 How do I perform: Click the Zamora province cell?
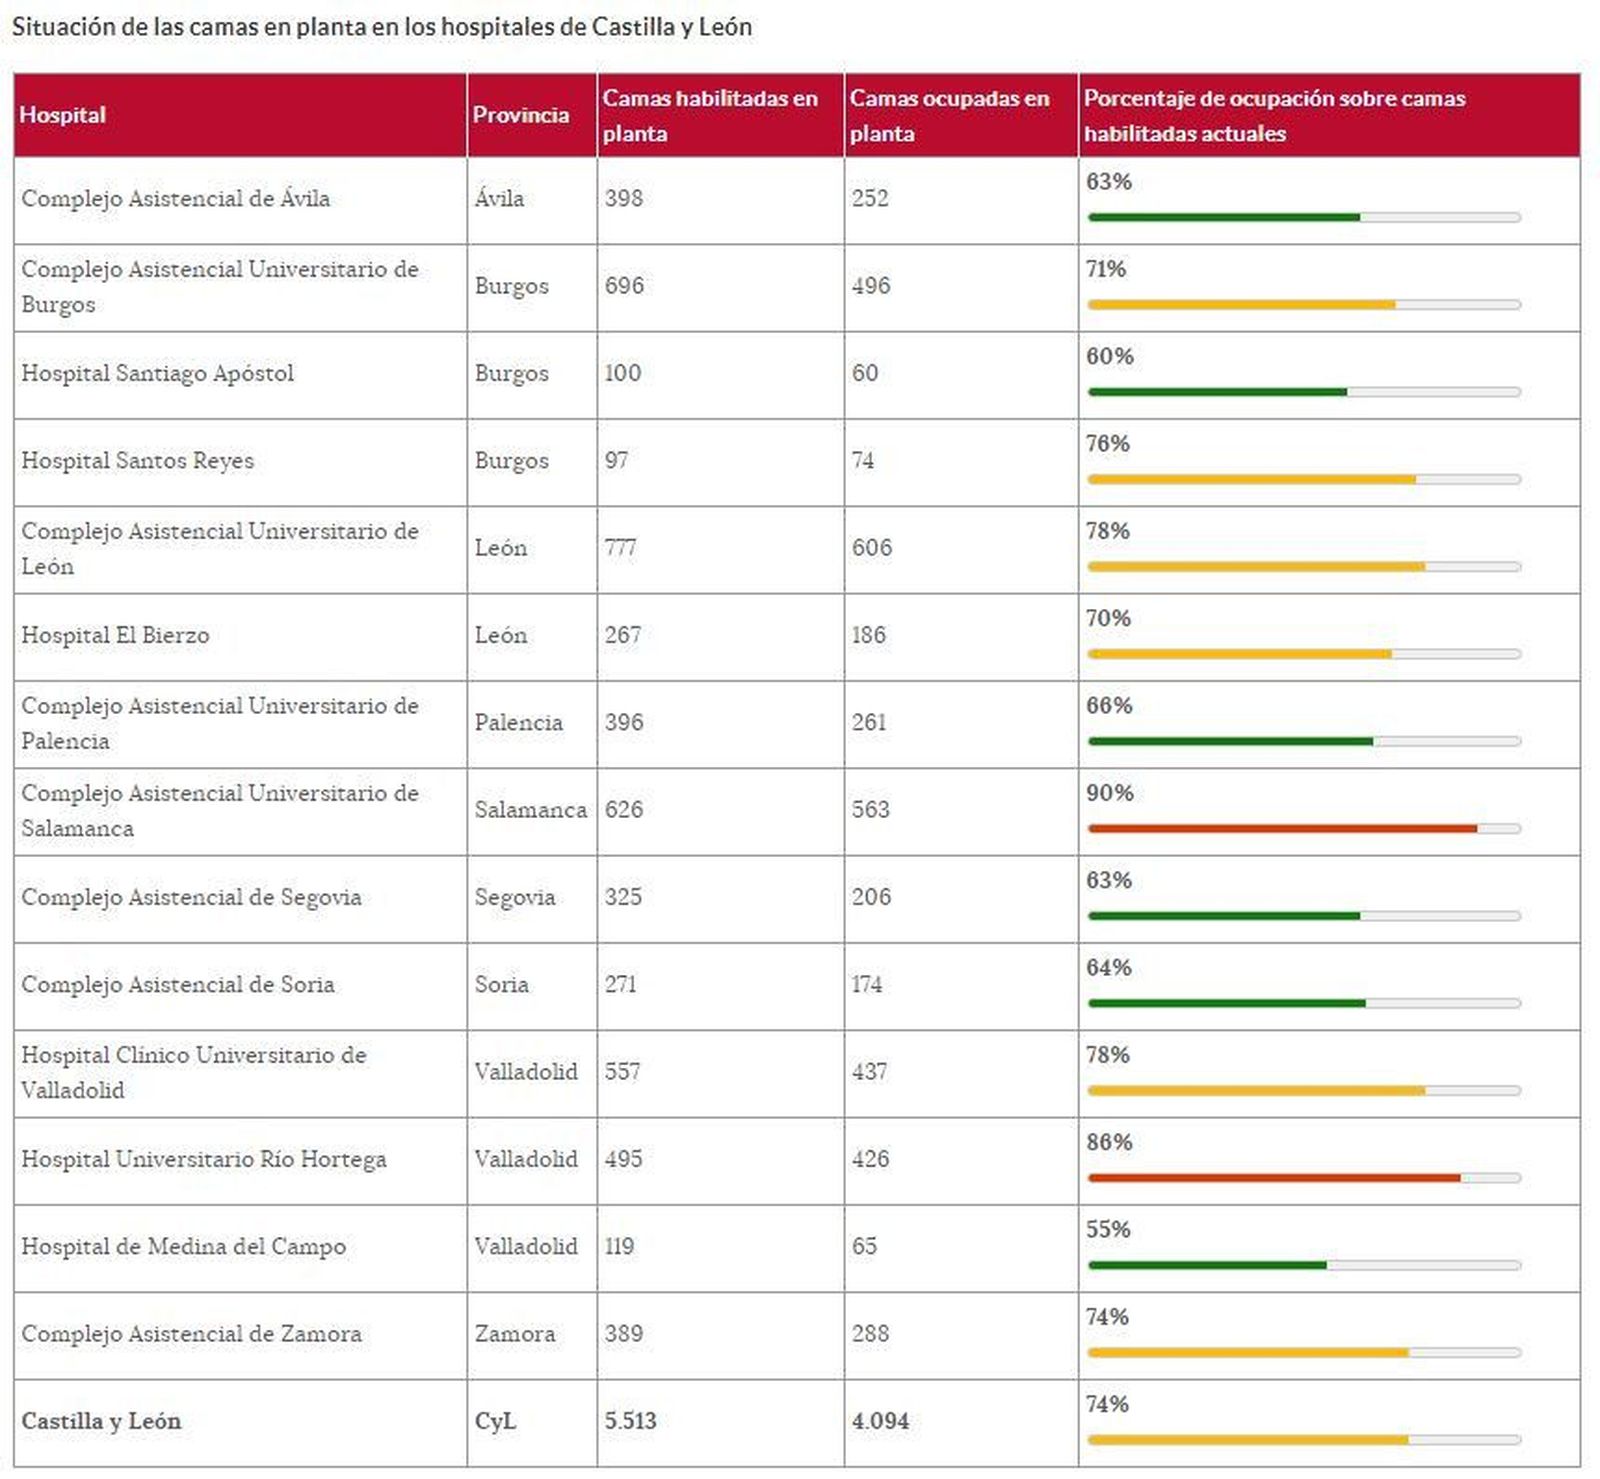click(514, 1334)
